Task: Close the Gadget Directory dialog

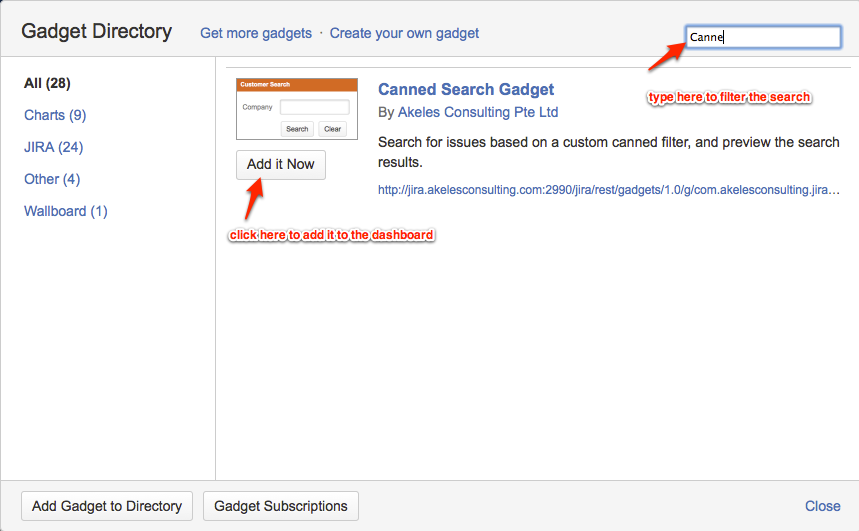Action: click(x=822, y=506)
